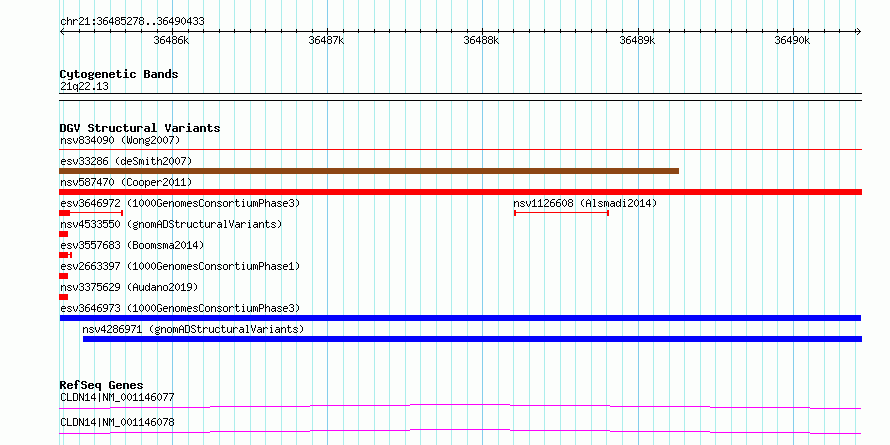Open variant nsv3375629 (Audano2019) label

129,287
